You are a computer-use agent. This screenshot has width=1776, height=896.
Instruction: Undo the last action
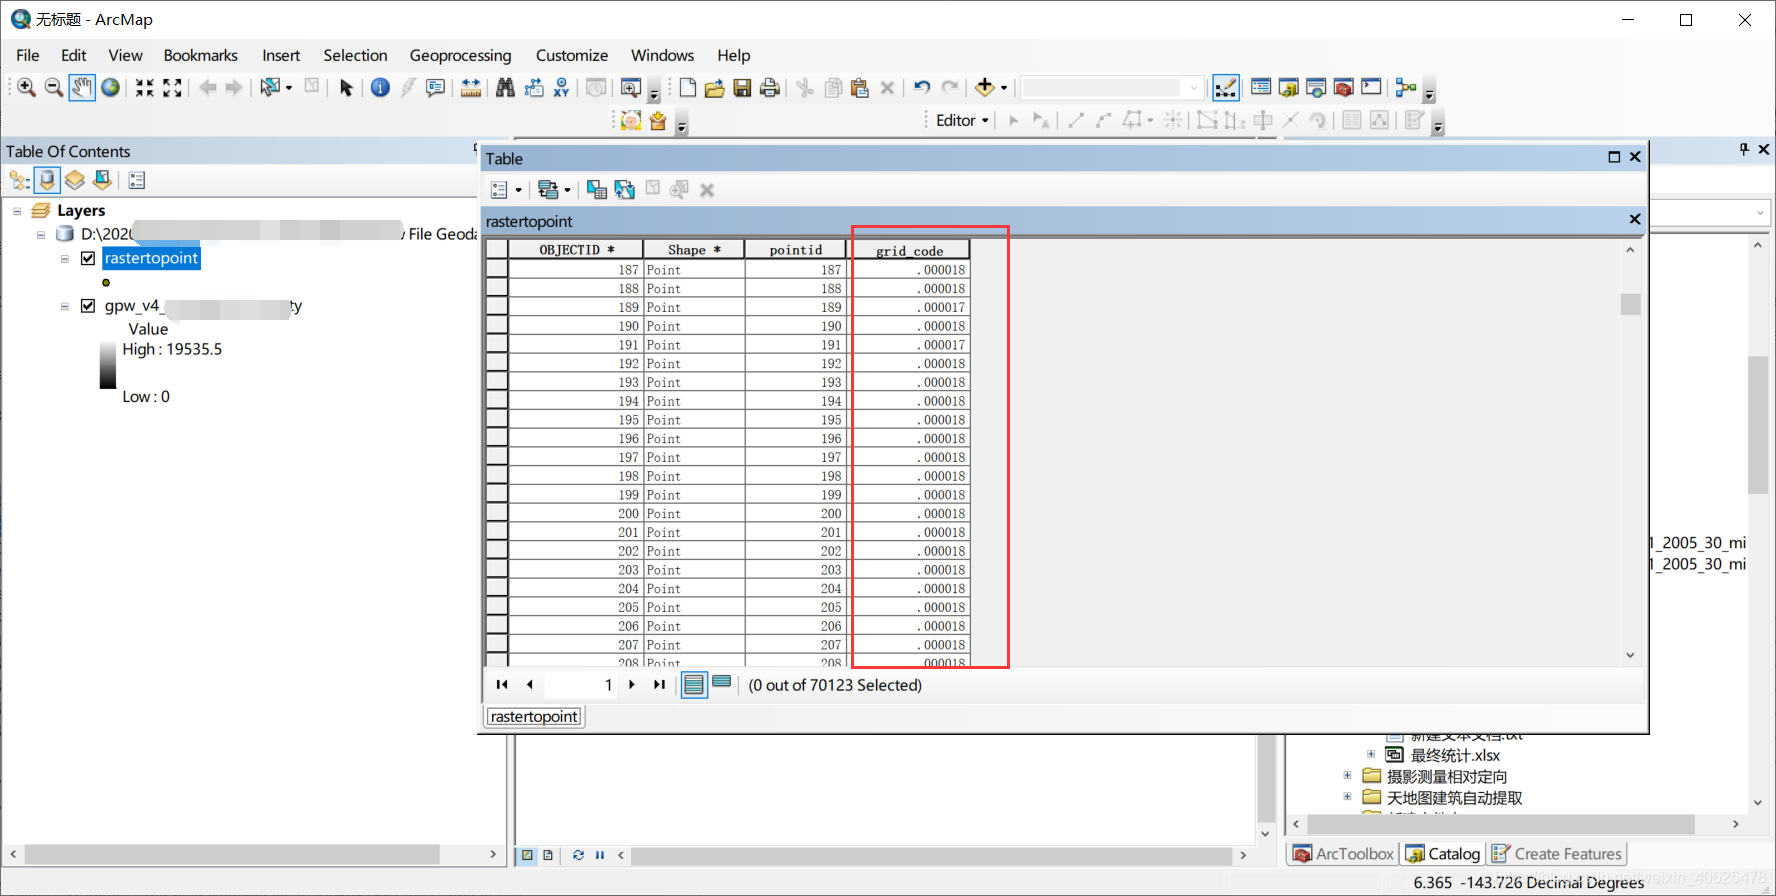coord(922,88)
